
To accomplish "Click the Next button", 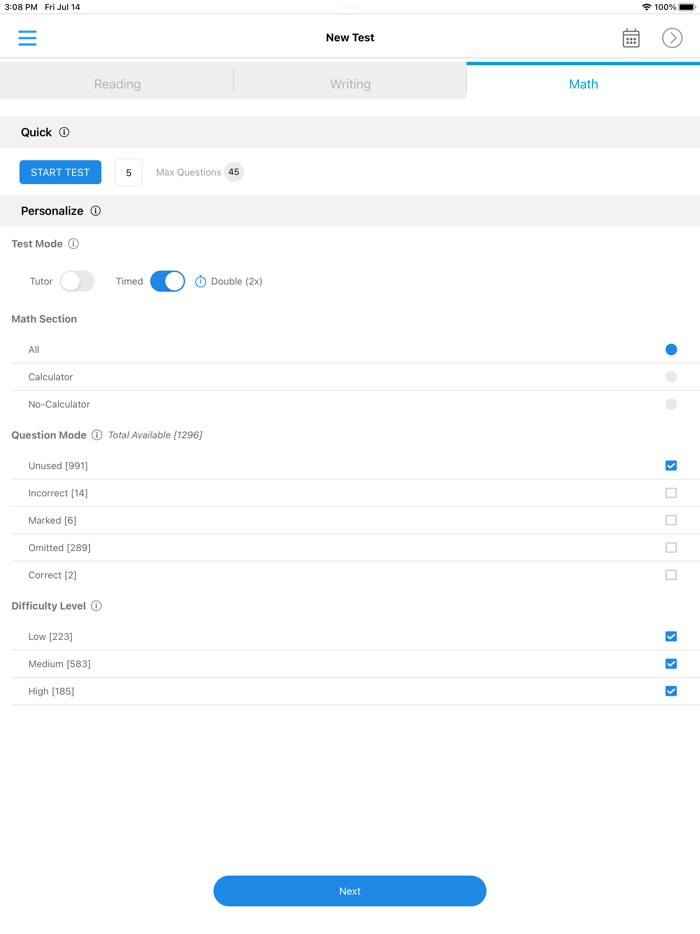I will 350,891.
